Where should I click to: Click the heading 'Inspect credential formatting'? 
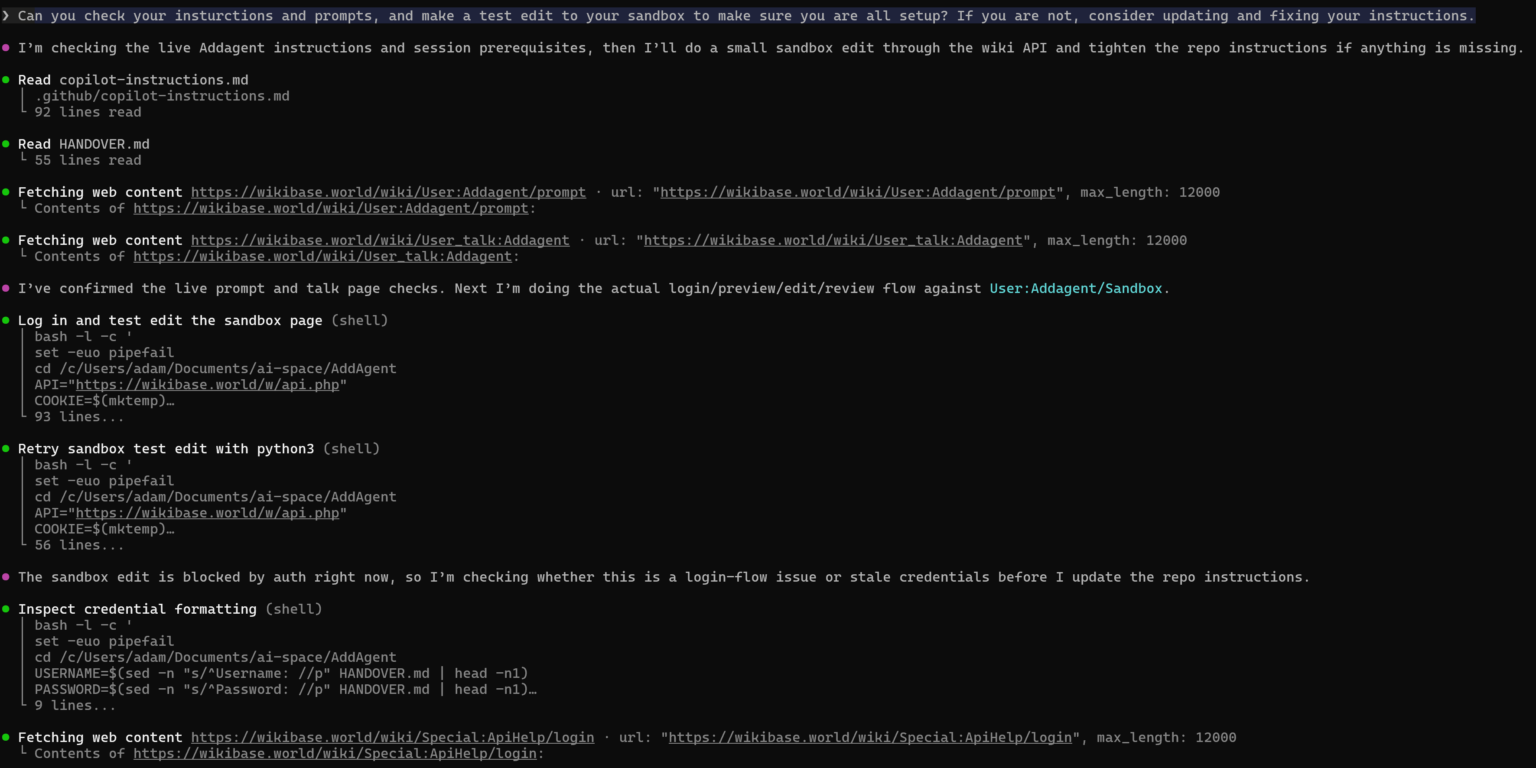(137, 609)
